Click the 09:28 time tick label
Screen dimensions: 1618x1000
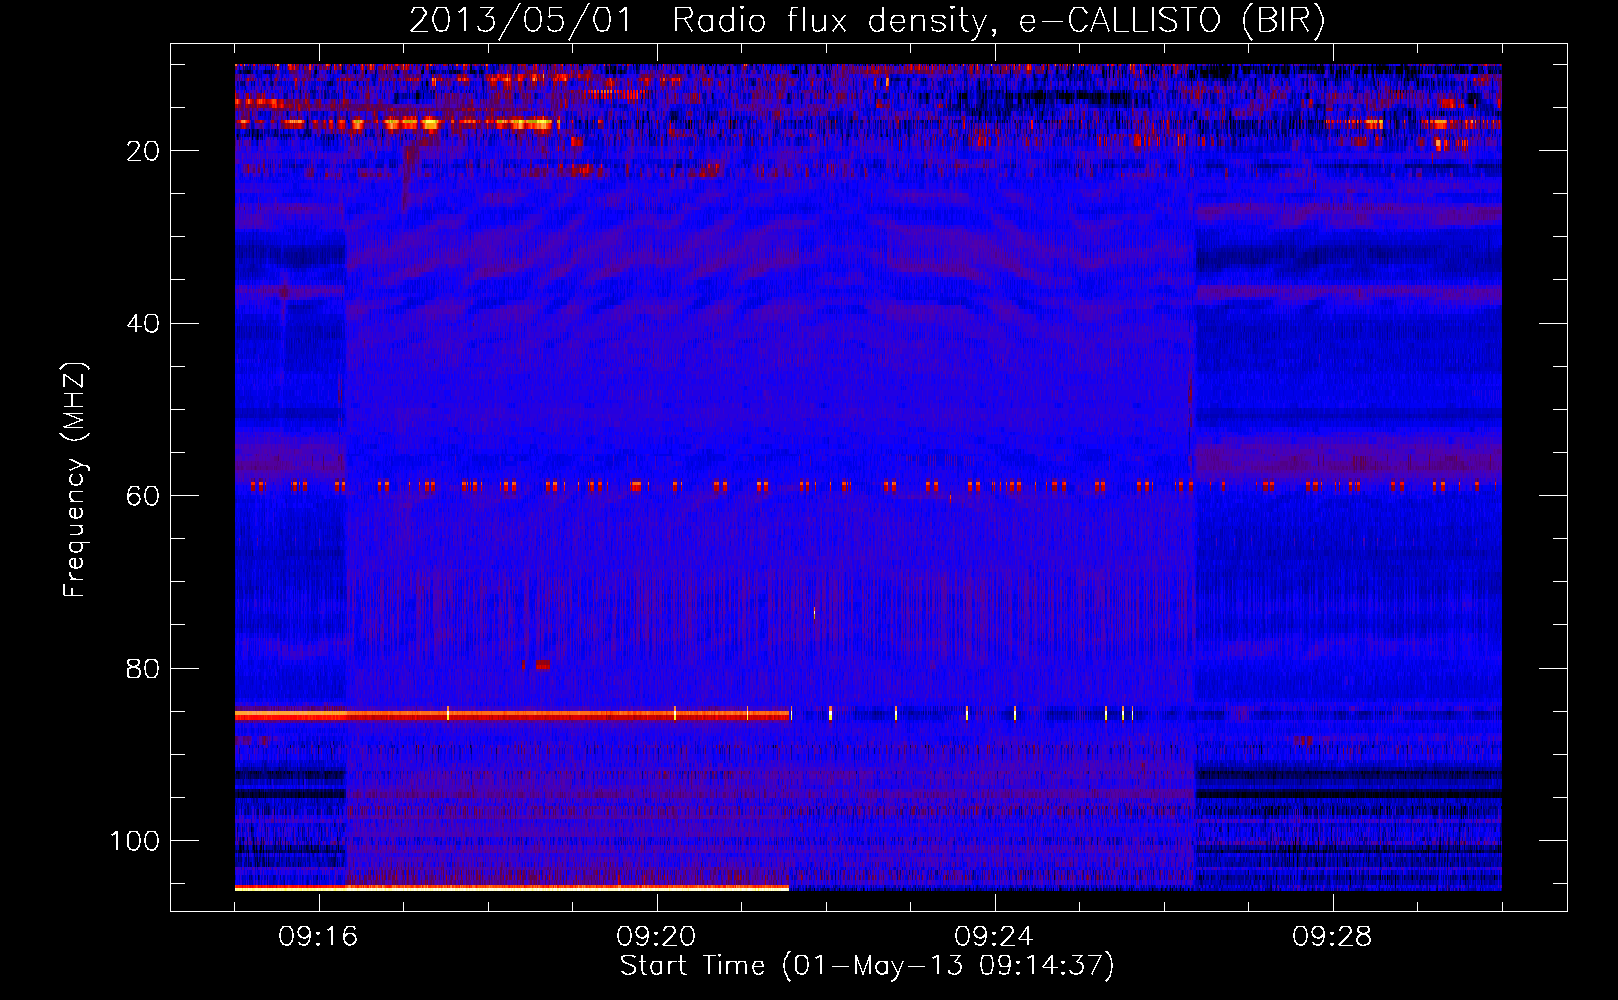click(x=1332, y=937)
